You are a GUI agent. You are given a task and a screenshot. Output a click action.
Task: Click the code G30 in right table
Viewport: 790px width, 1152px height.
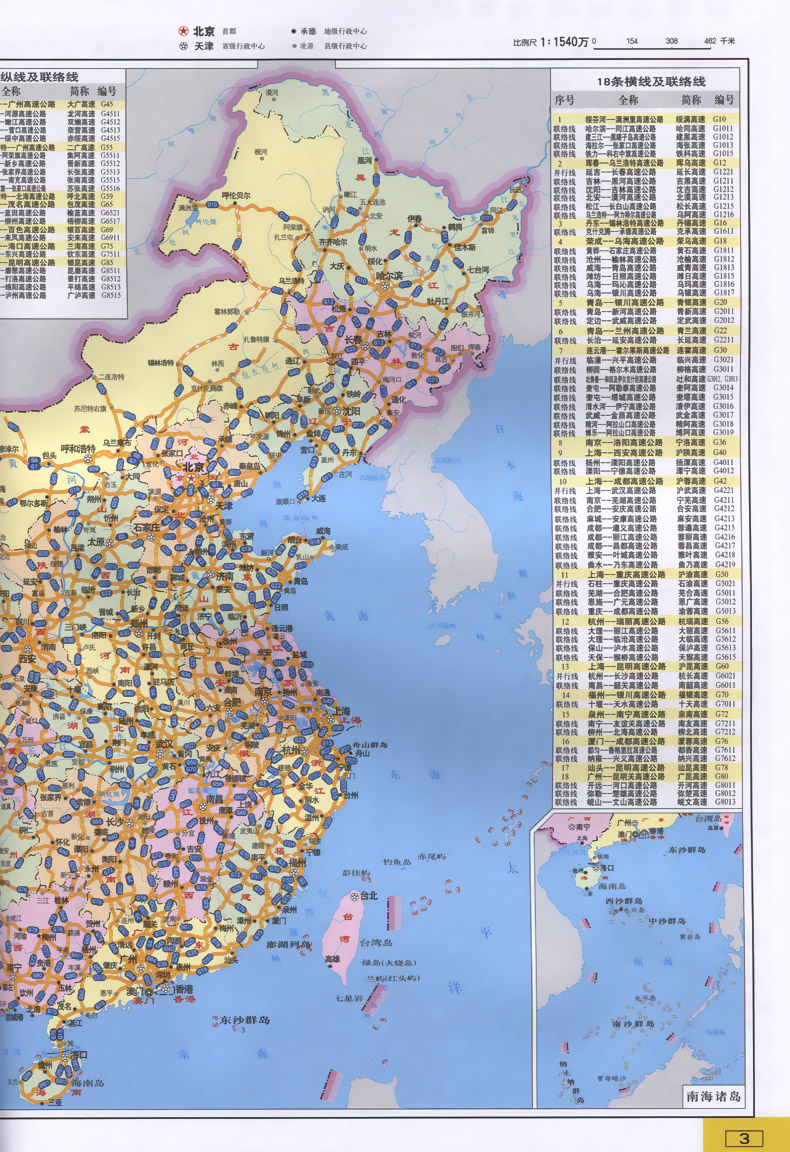719,350
